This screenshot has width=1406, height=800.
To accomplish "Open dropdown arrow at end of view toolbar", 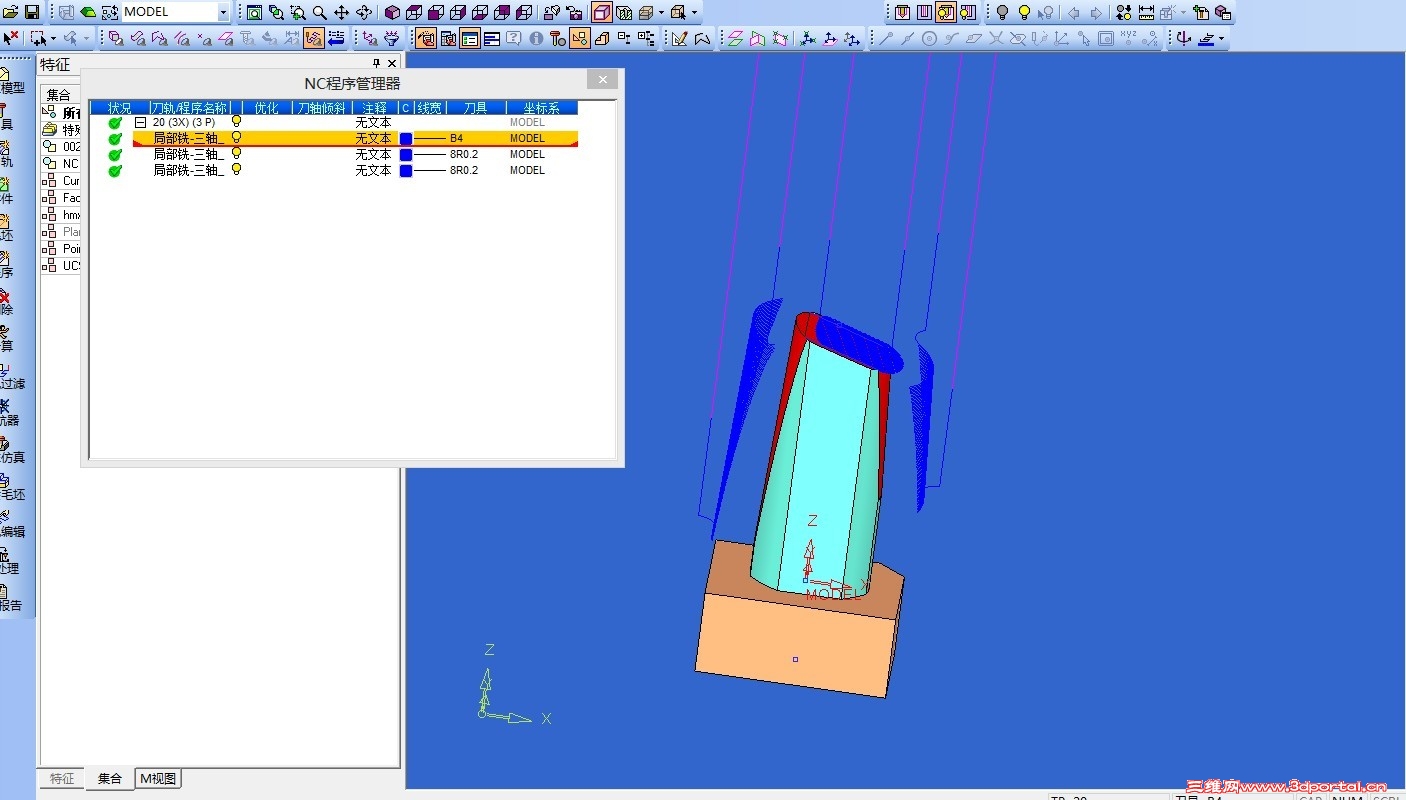I will tap(694, 12).
